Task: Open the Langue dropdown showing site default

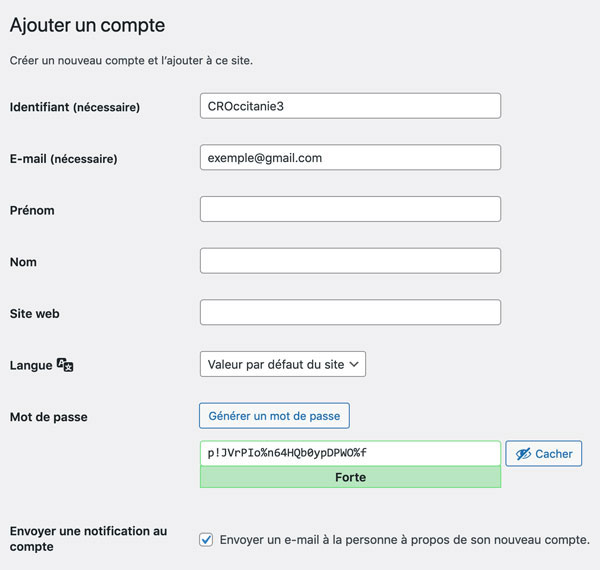Action: click(x=283, y=364)
